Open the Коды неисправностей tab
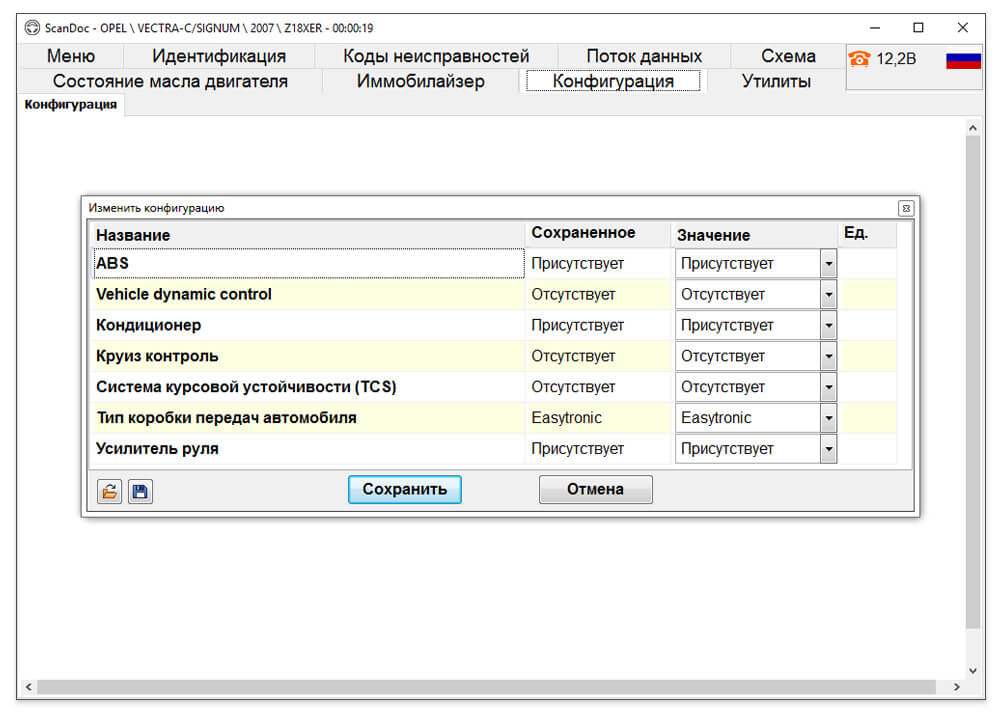Viewport: 1000px width, 715px height. (436, 56)
